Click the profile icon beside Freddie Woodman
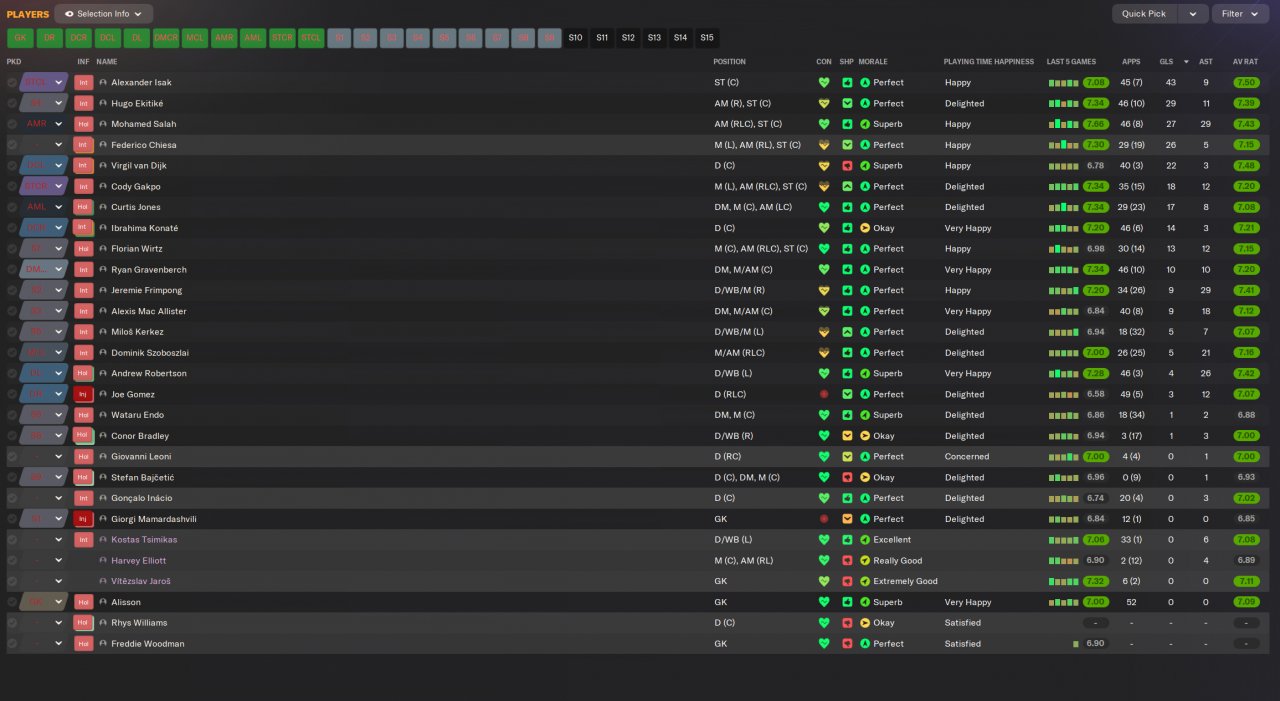 103,644
